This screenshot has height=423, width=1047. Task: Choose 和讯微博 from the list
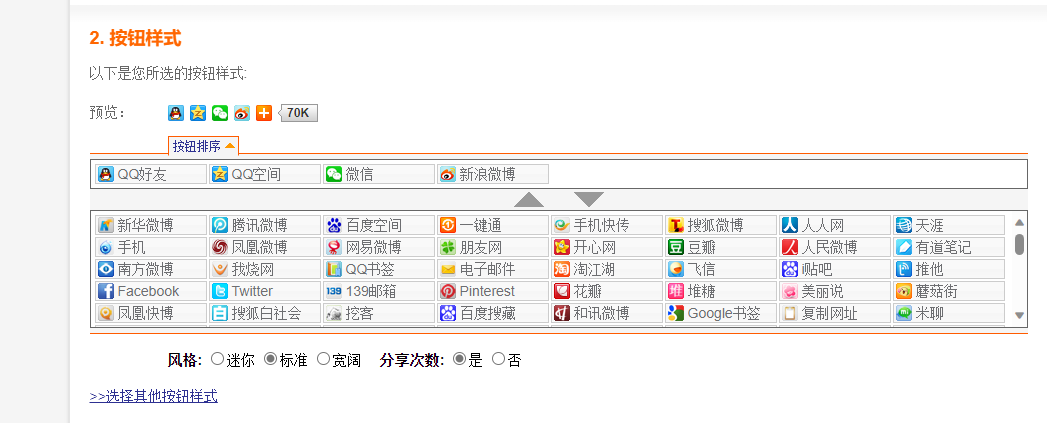(x=607, y=313)
